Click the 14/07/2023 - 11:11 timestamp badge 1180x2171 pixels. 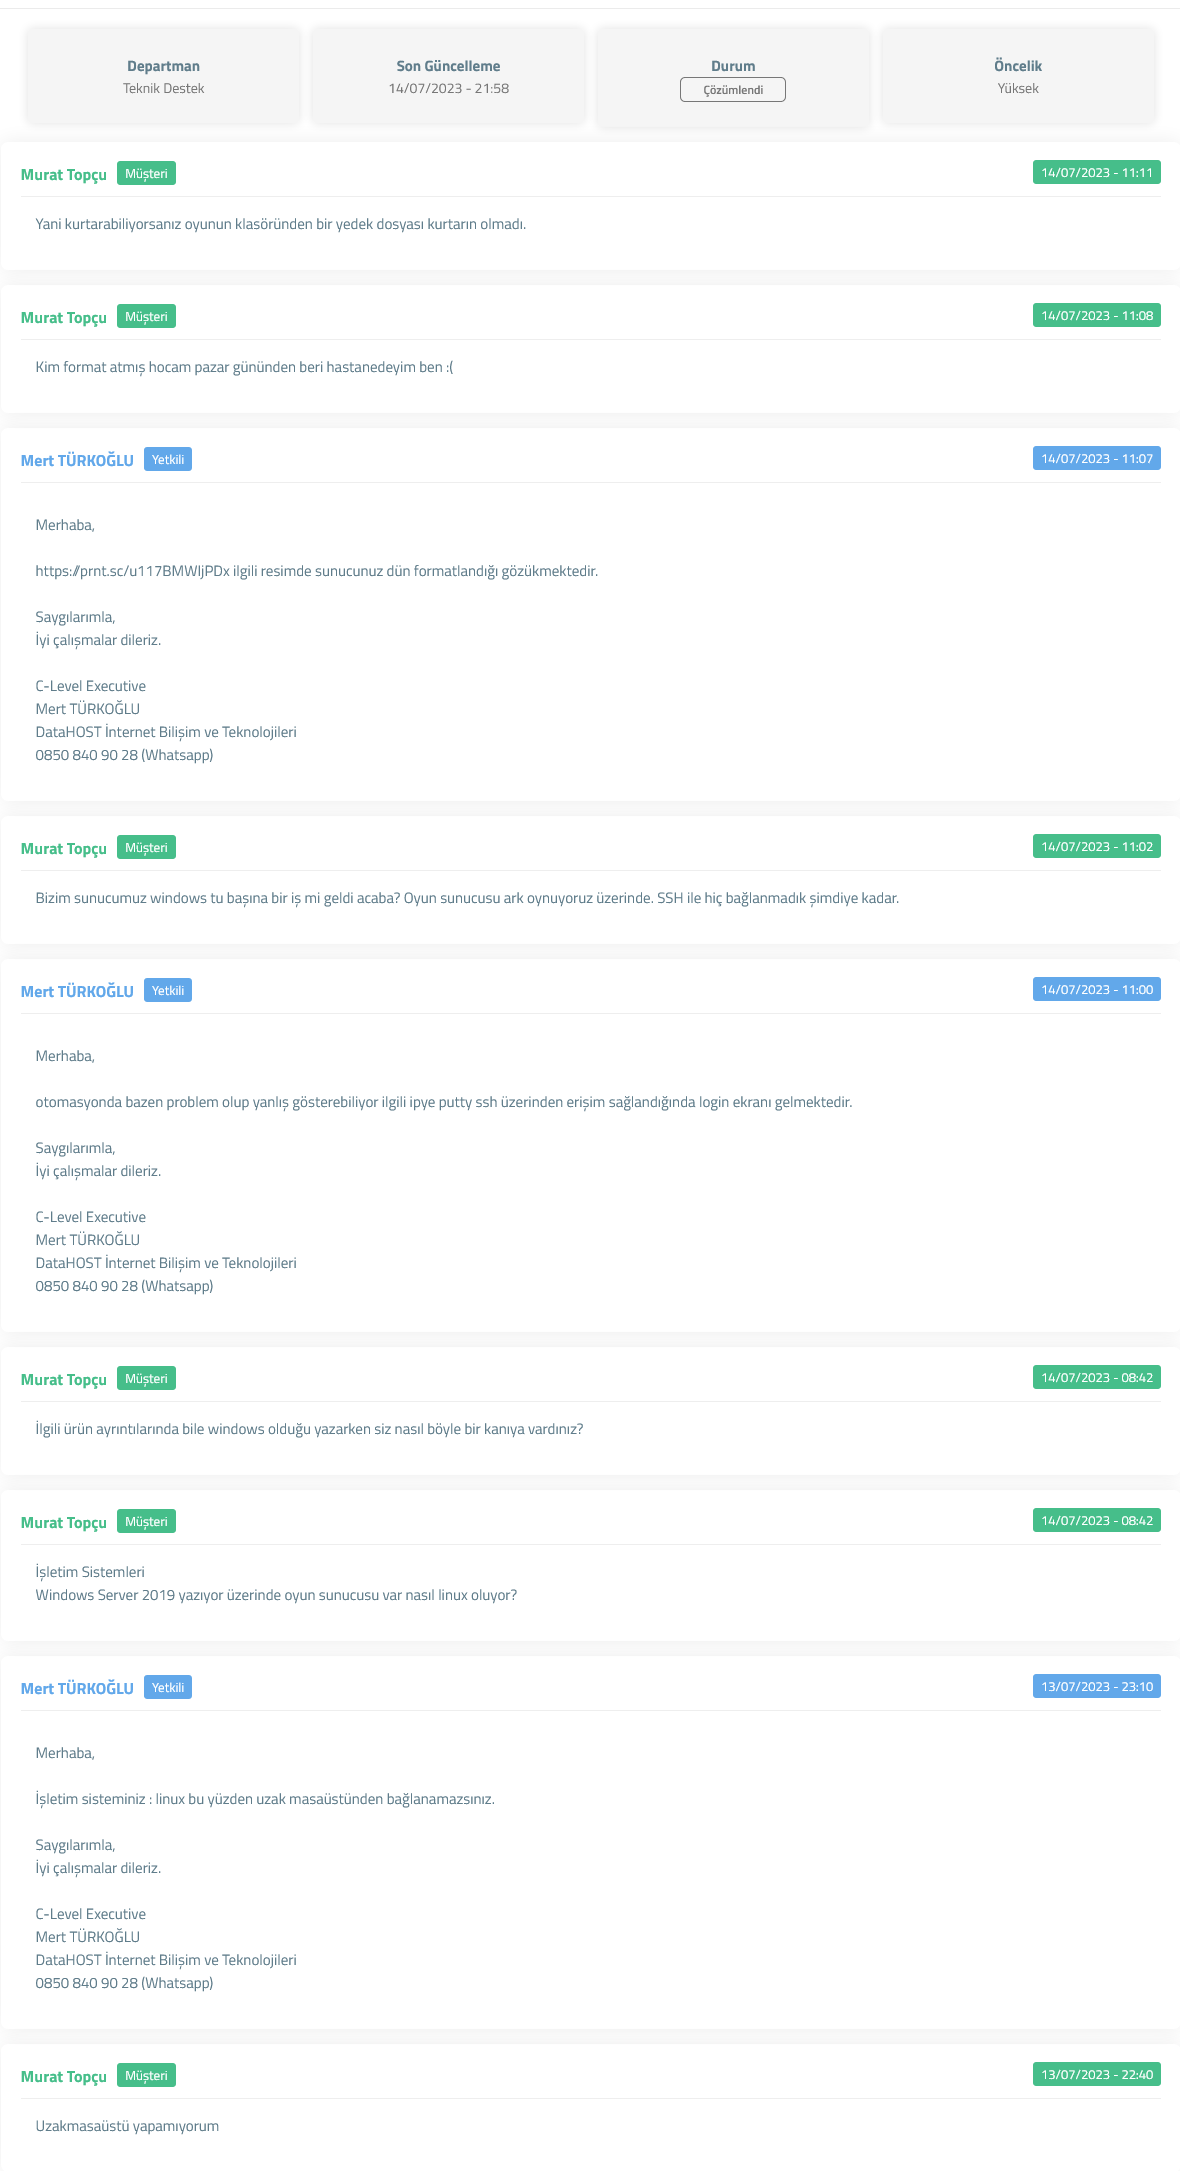pyautogui.click(x=1097, y=173)
